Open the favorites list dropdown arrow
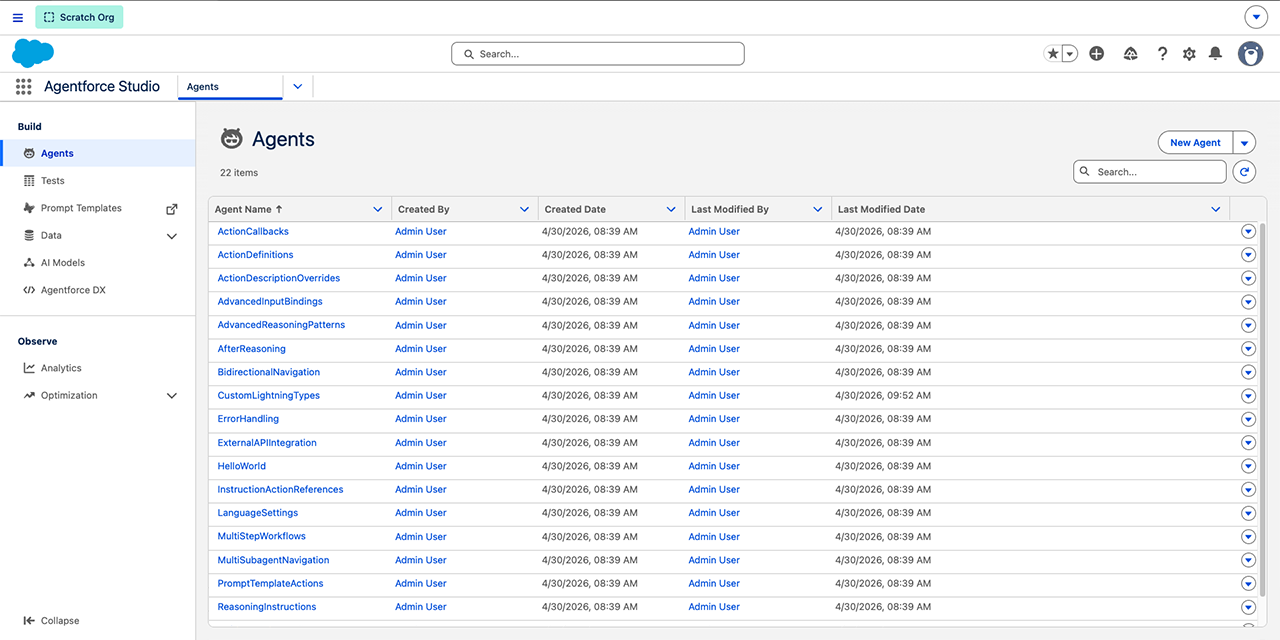Screen dimensions: 1280x640 [1070, 54]
